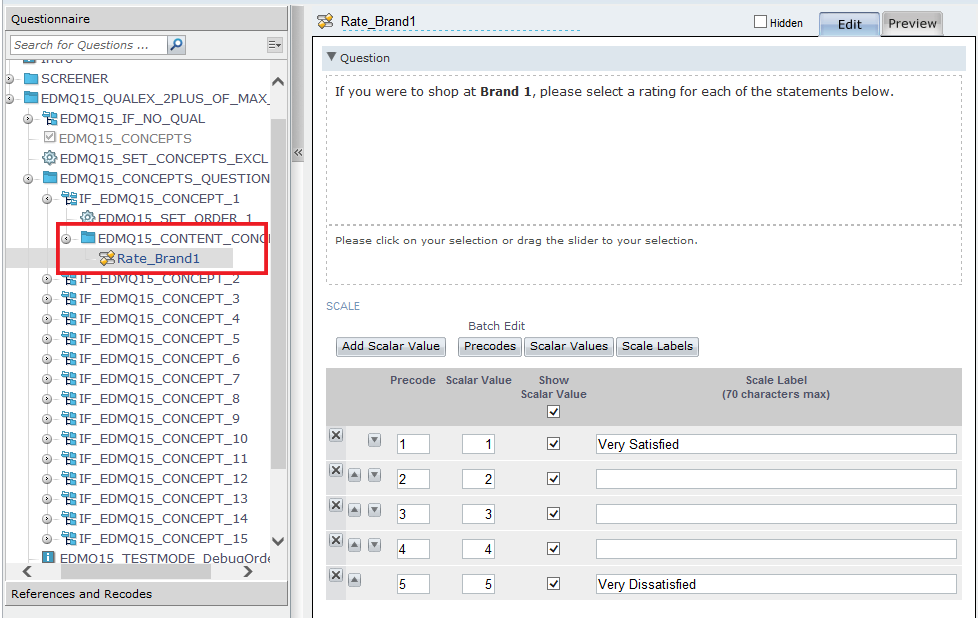The height and width of the screenshot is (618, 978).
Task: Switch to the Preview tab
Action: point(912,24)
